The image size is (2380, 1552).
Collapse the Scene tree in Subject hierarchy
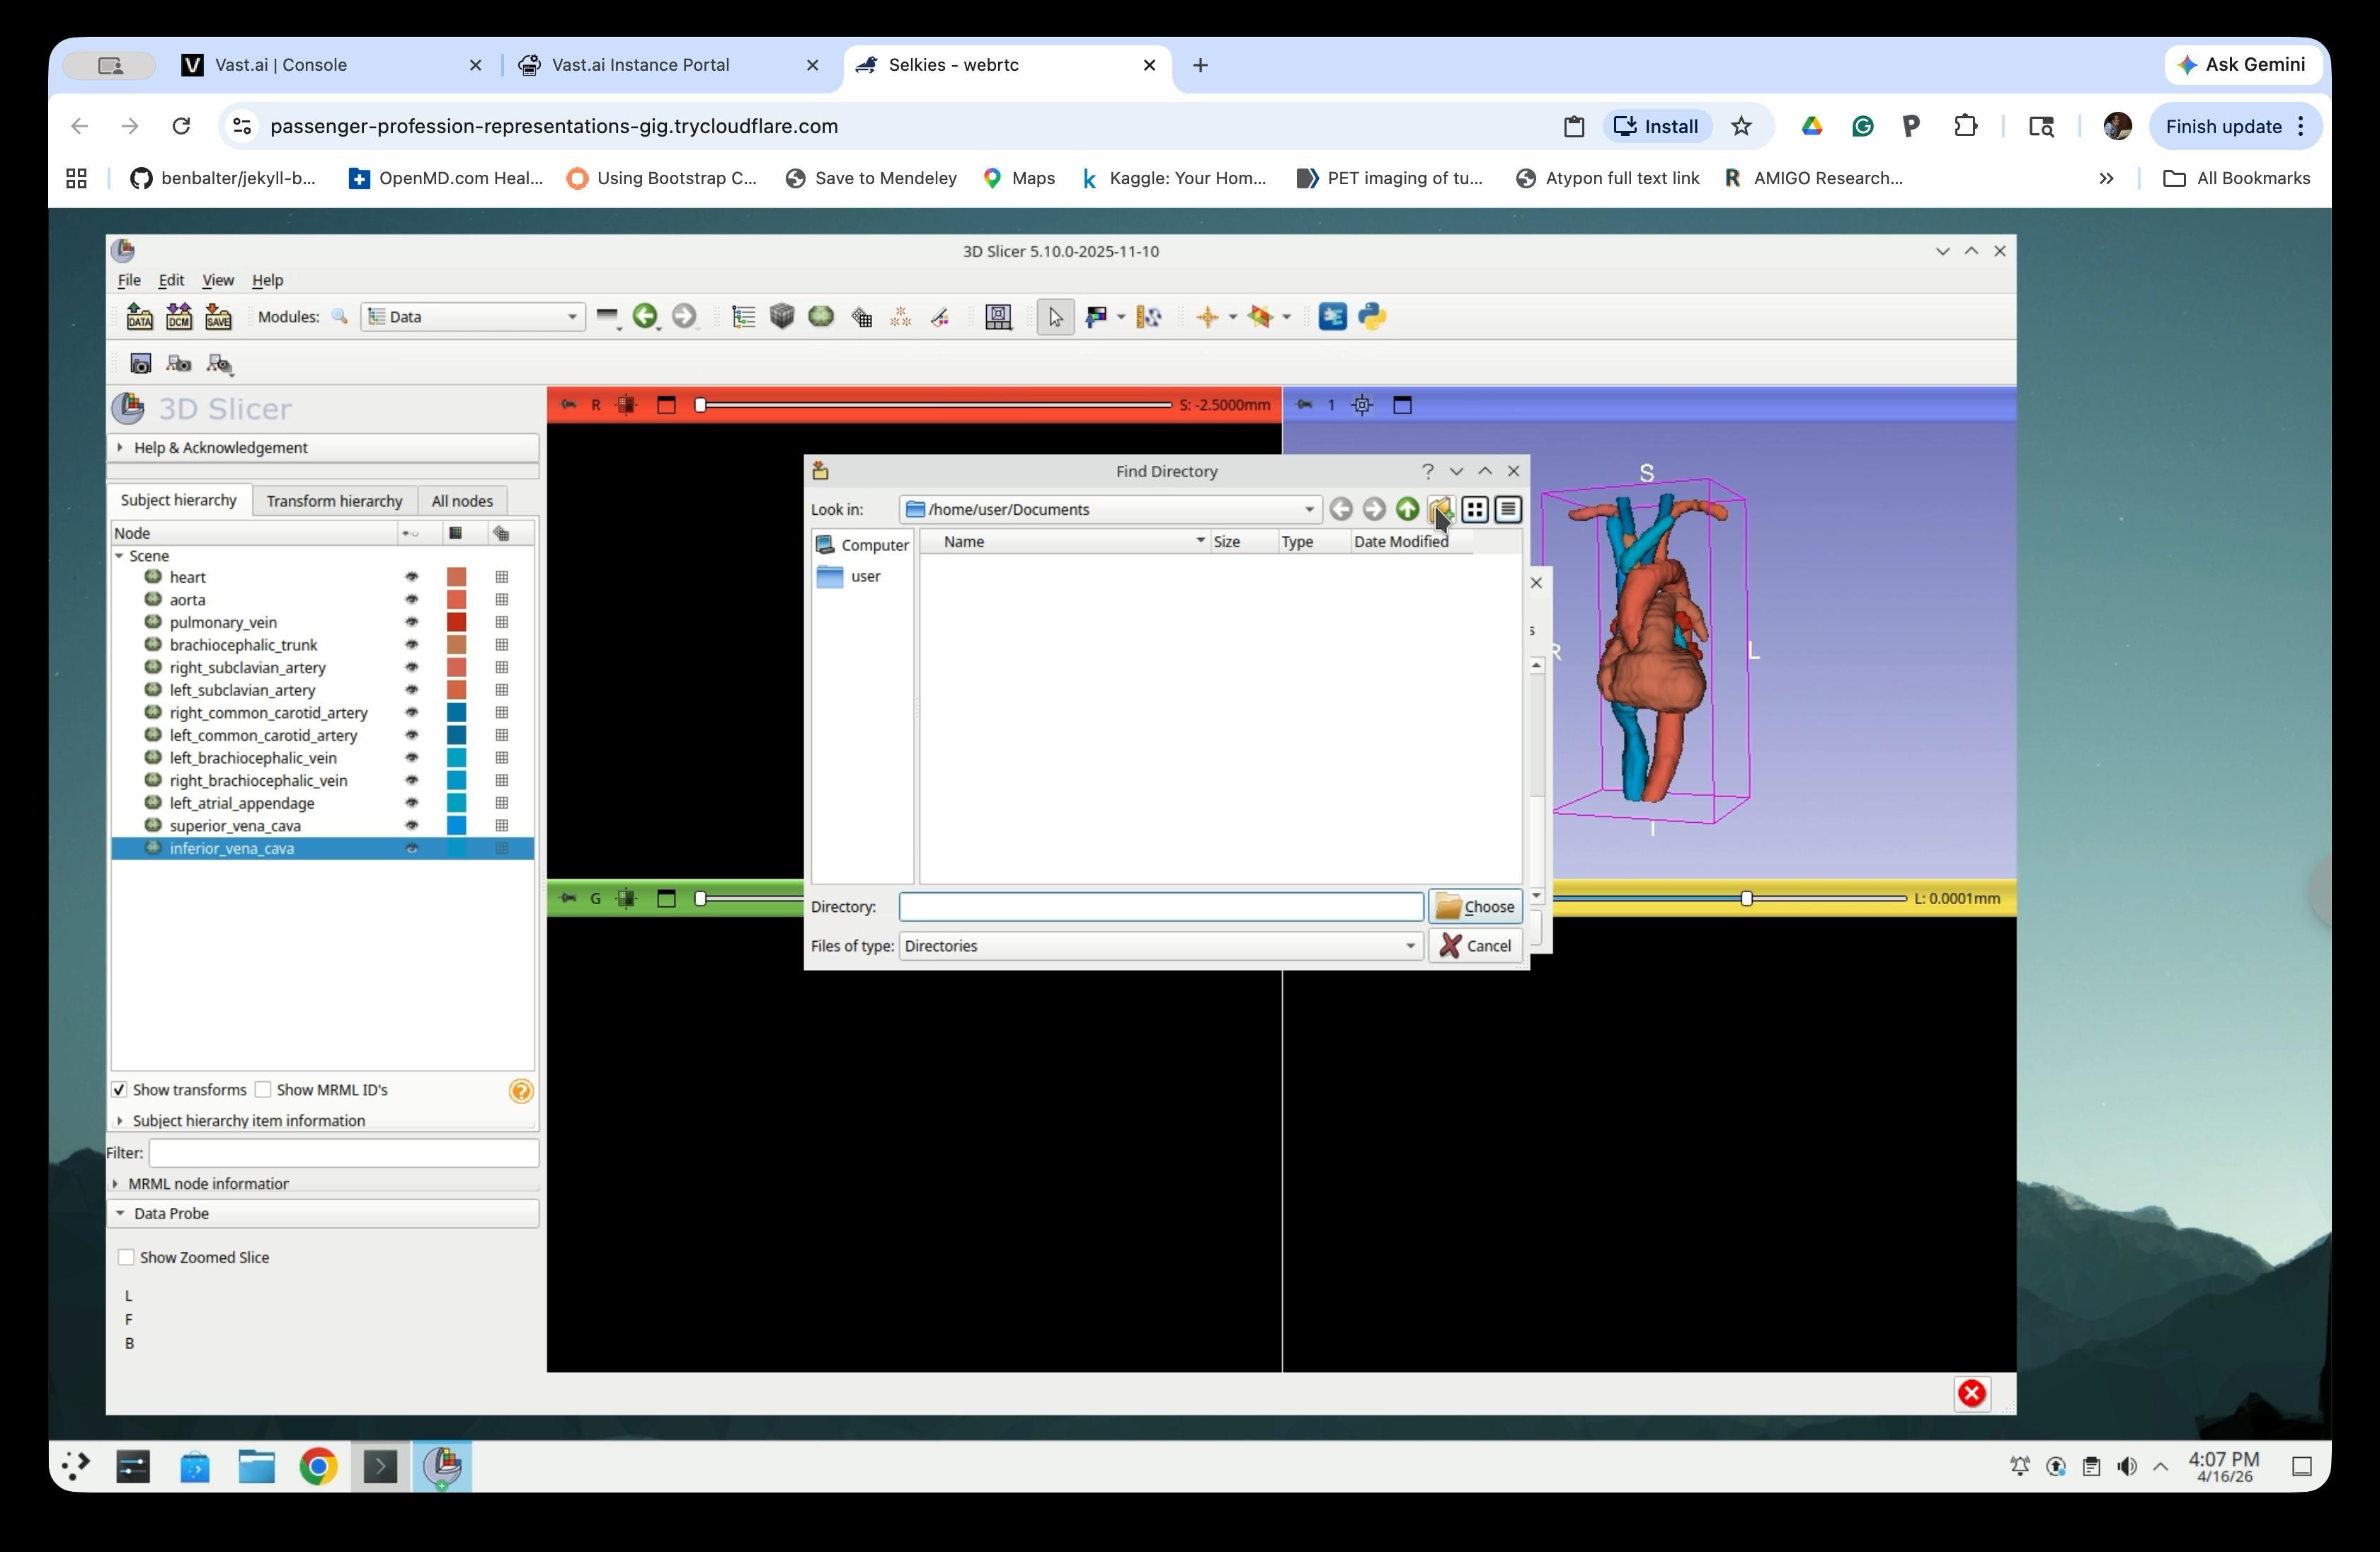coord(119,556)
